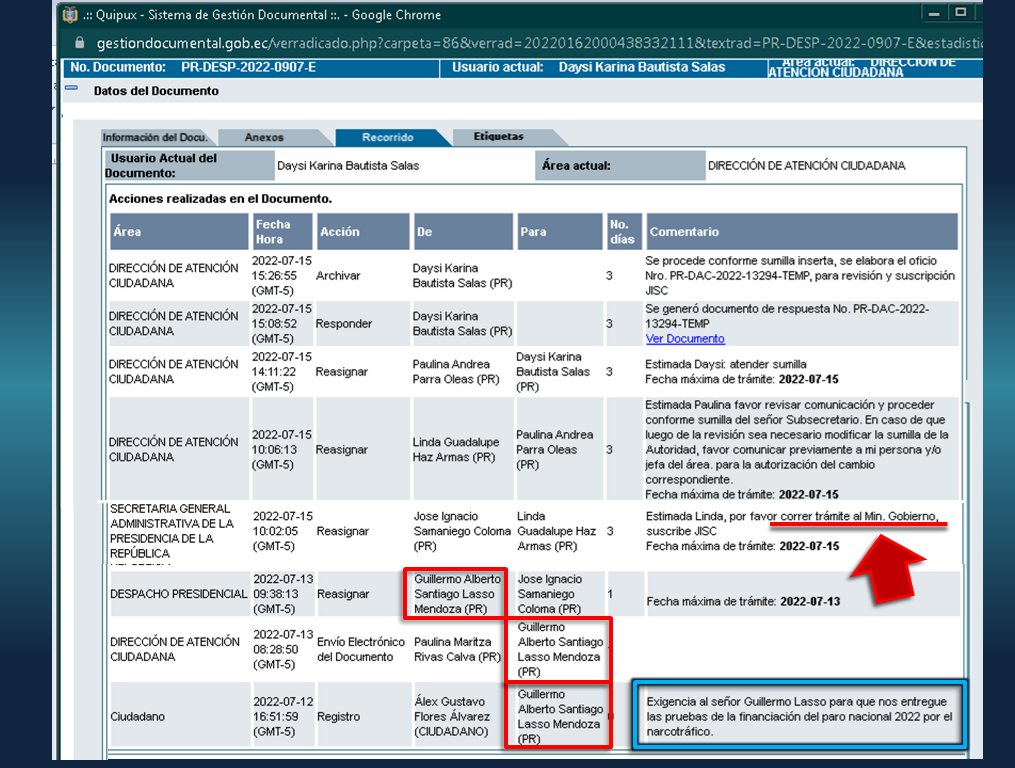Click the DESPACHO PRESIDENCIAL area cell
This screenshot has width=1015, height=768.
[179, 594]
